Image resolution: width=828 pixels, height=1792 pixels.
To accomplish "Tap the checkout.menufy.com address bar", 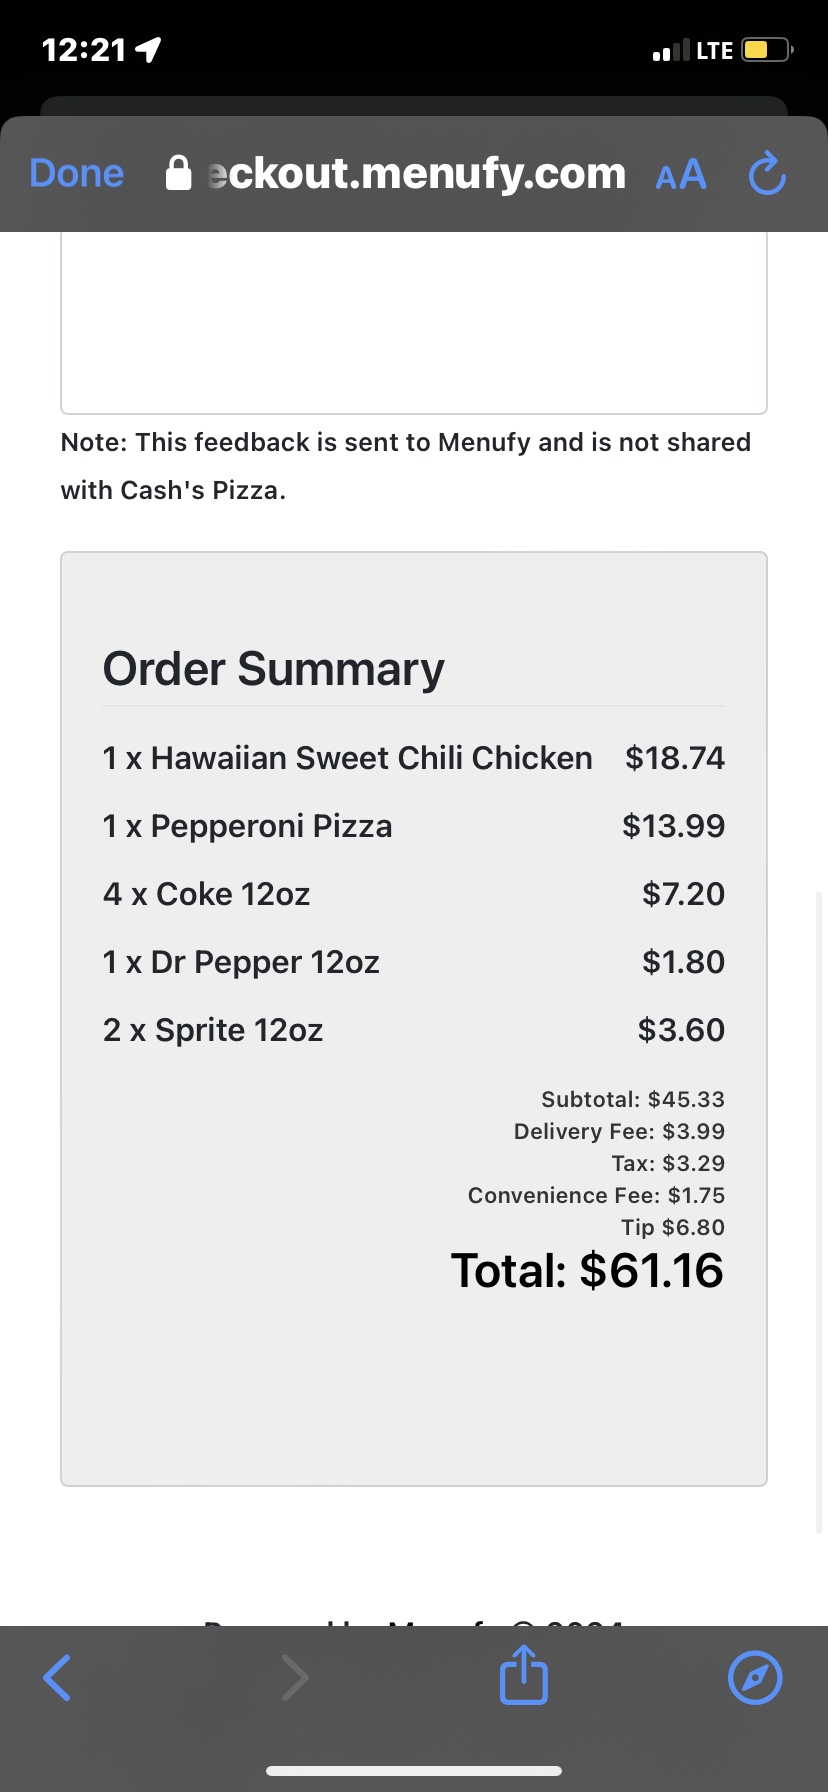I will (416, 174).
